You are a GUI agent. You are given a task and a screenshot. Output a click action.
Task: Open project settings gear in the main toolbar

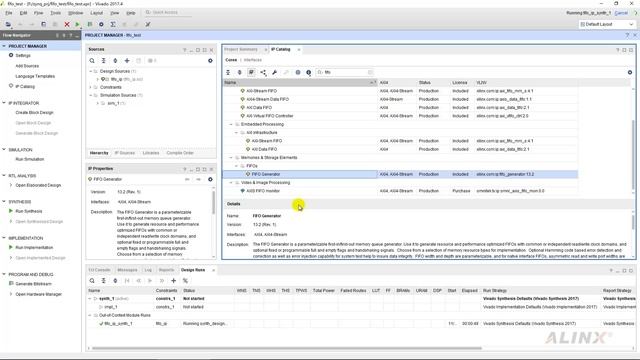click(x=101, y=24)
